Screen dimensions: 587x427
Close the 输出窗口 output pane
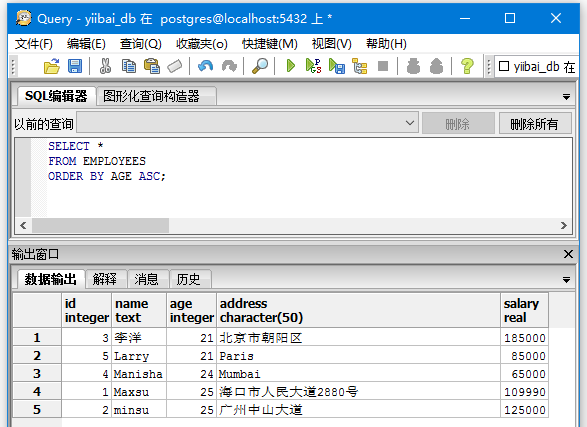click(568, 254)
